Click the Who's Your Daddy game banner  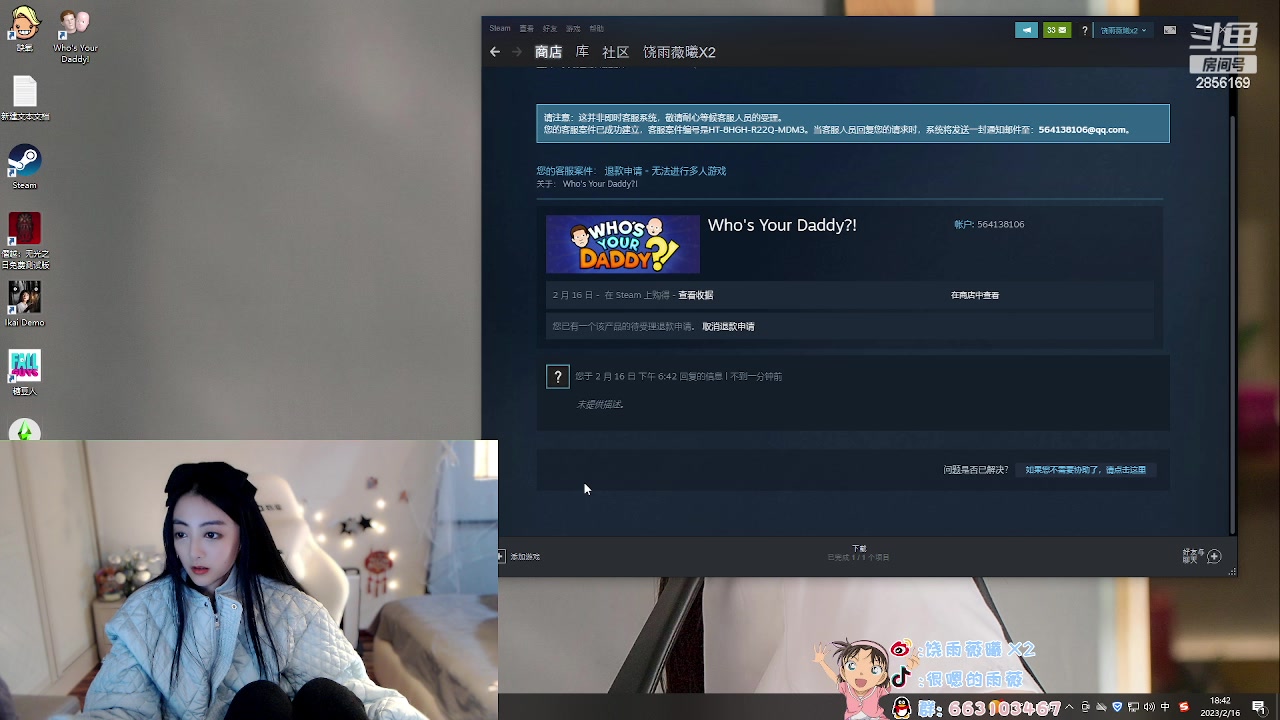[x=623, y=244]
